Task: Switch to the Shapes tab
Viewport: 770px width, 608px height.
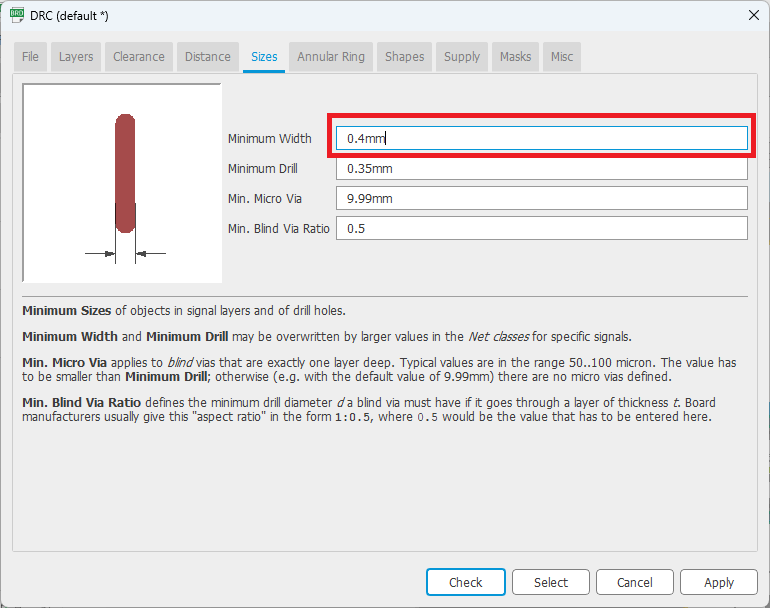Action: pos(405,57)
